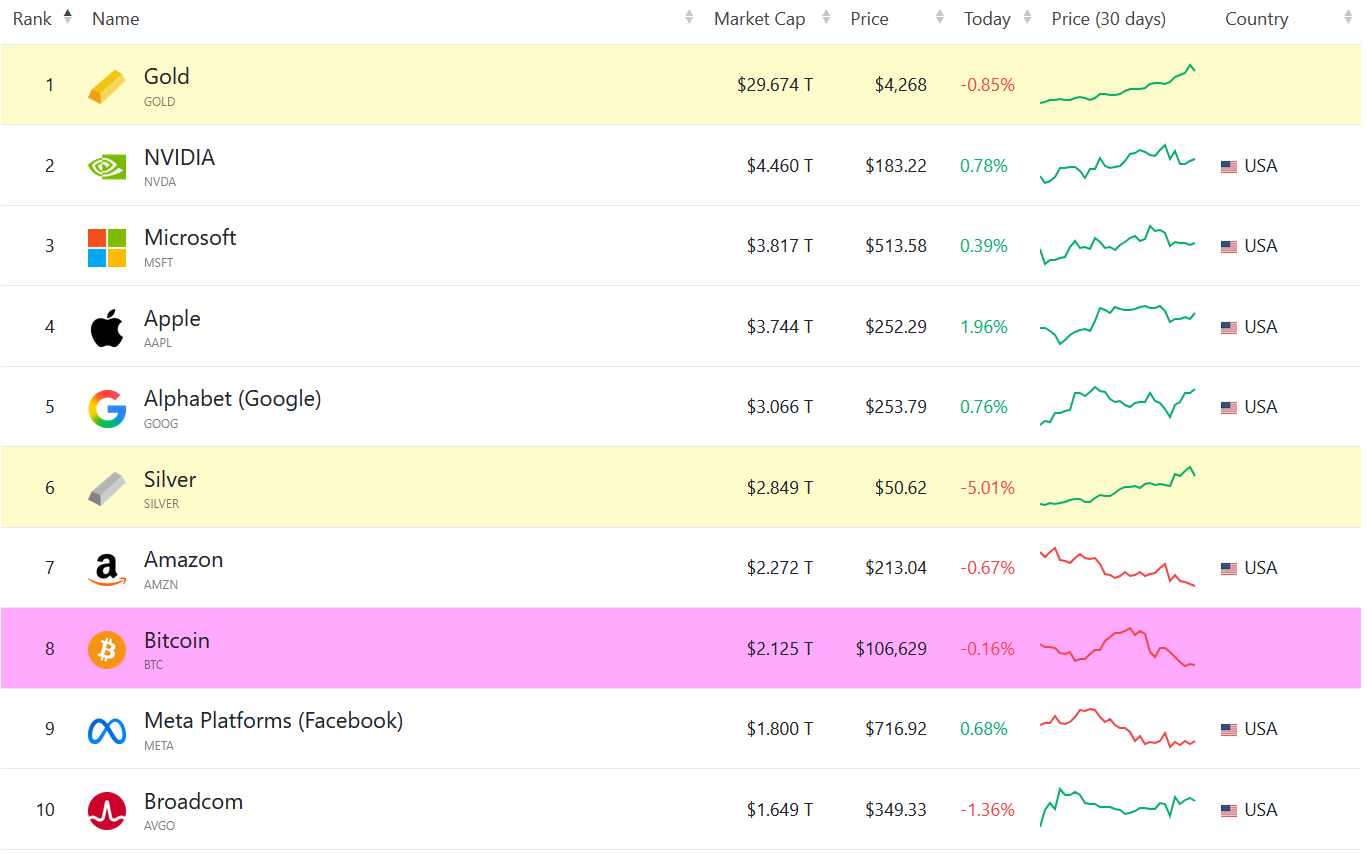Click the Microsoft logo icon
This screenshot has width=1367, height=854.
(x=107, y=247)
